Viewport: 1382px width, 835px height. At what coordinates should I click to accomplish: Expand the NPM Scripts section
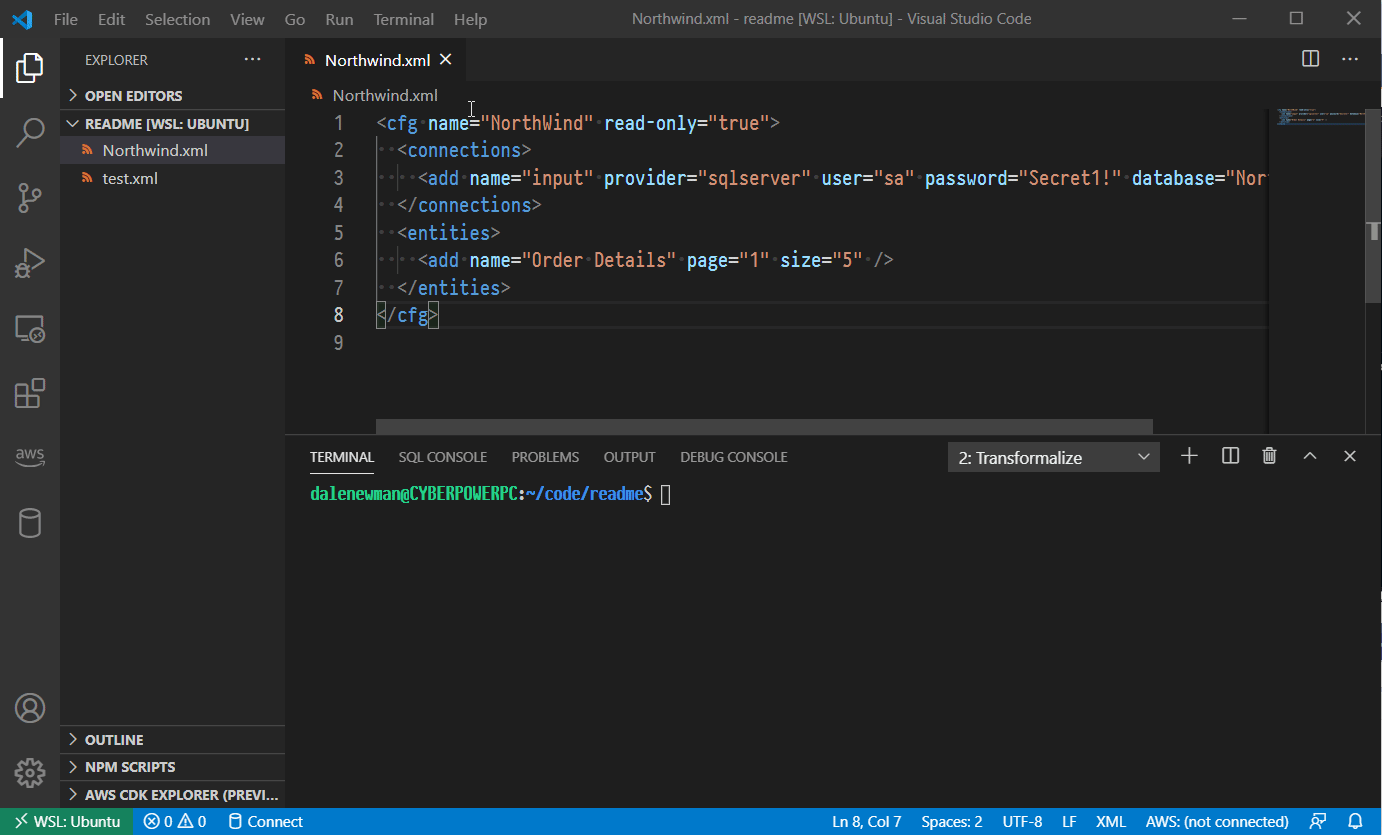[172, 767]
